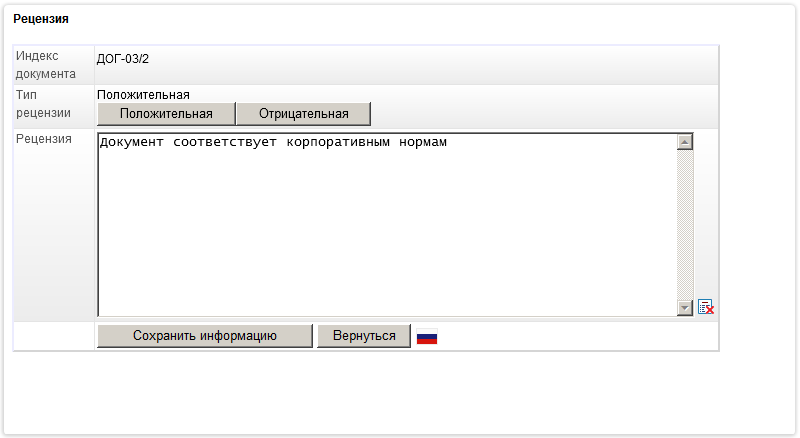The image size is (800, 438).
Task: Click the clear text icon beside the review box
Action: click(x=706, y=307)
